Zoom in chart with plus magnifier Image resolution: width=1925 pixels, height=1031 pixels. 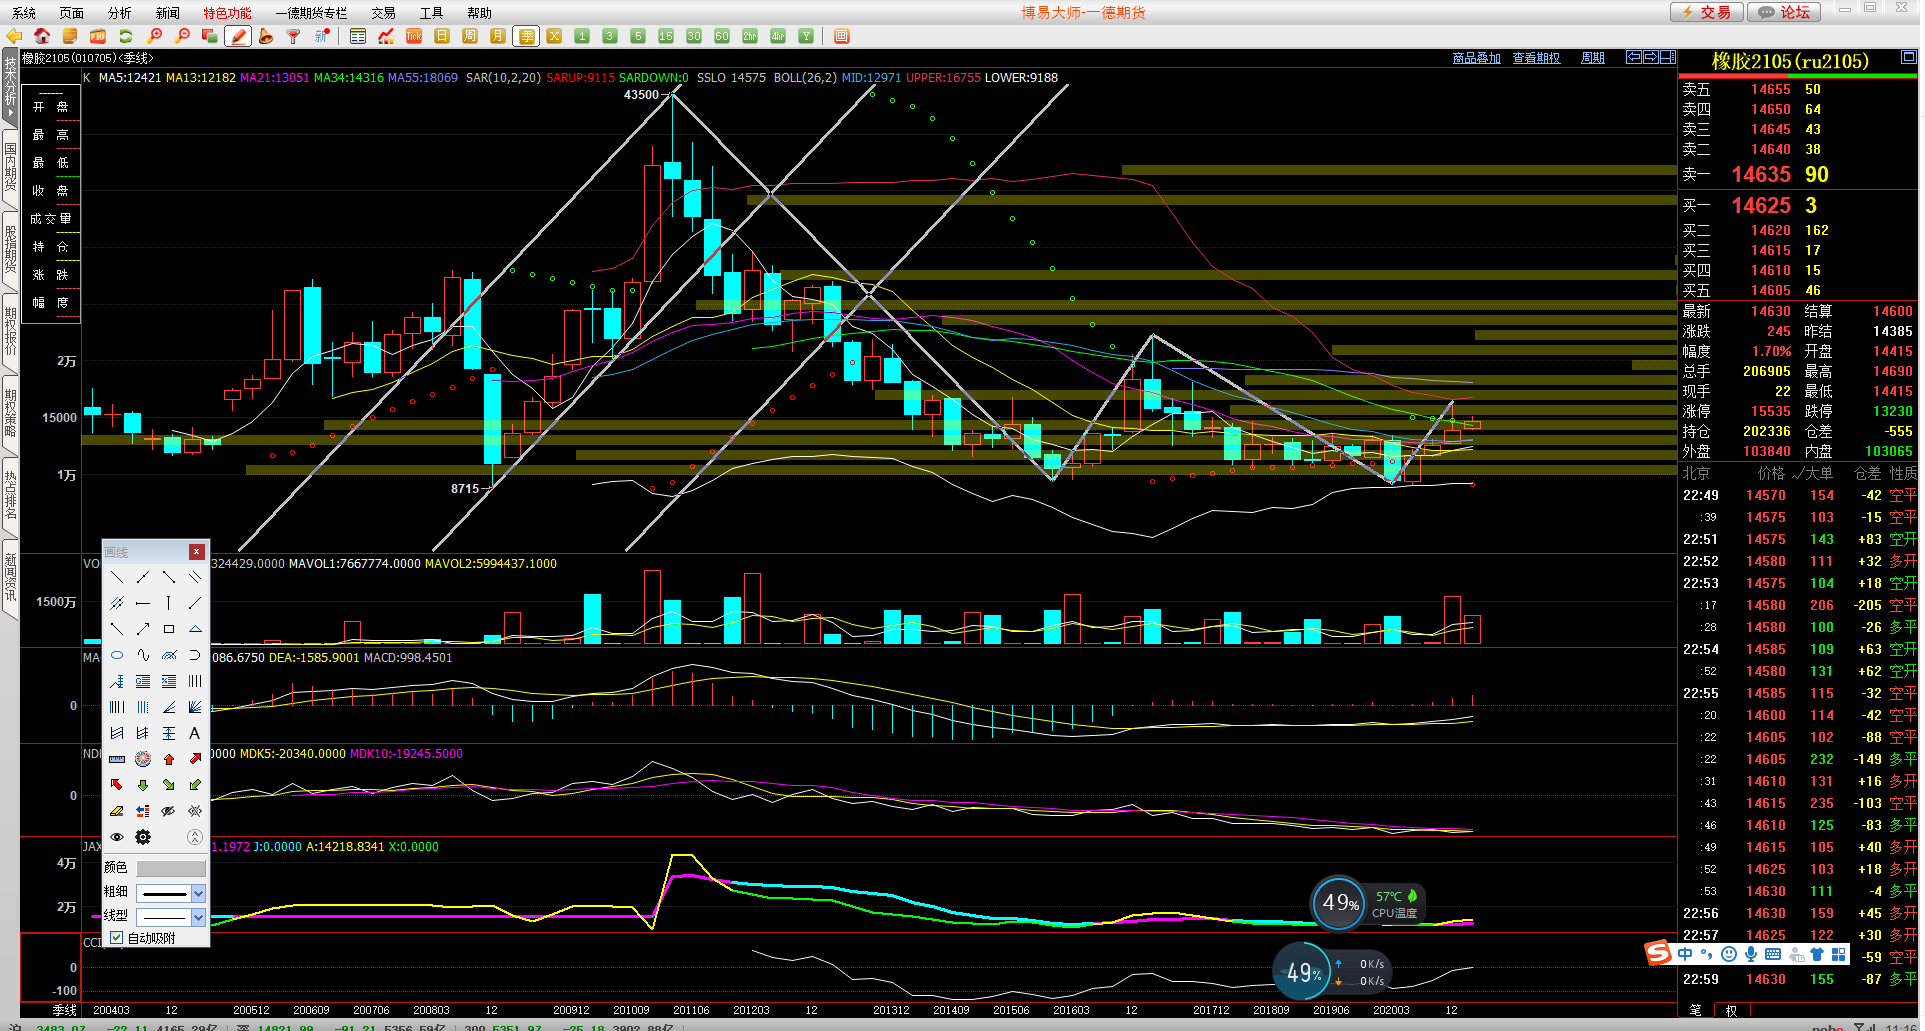tap(154, 36)
